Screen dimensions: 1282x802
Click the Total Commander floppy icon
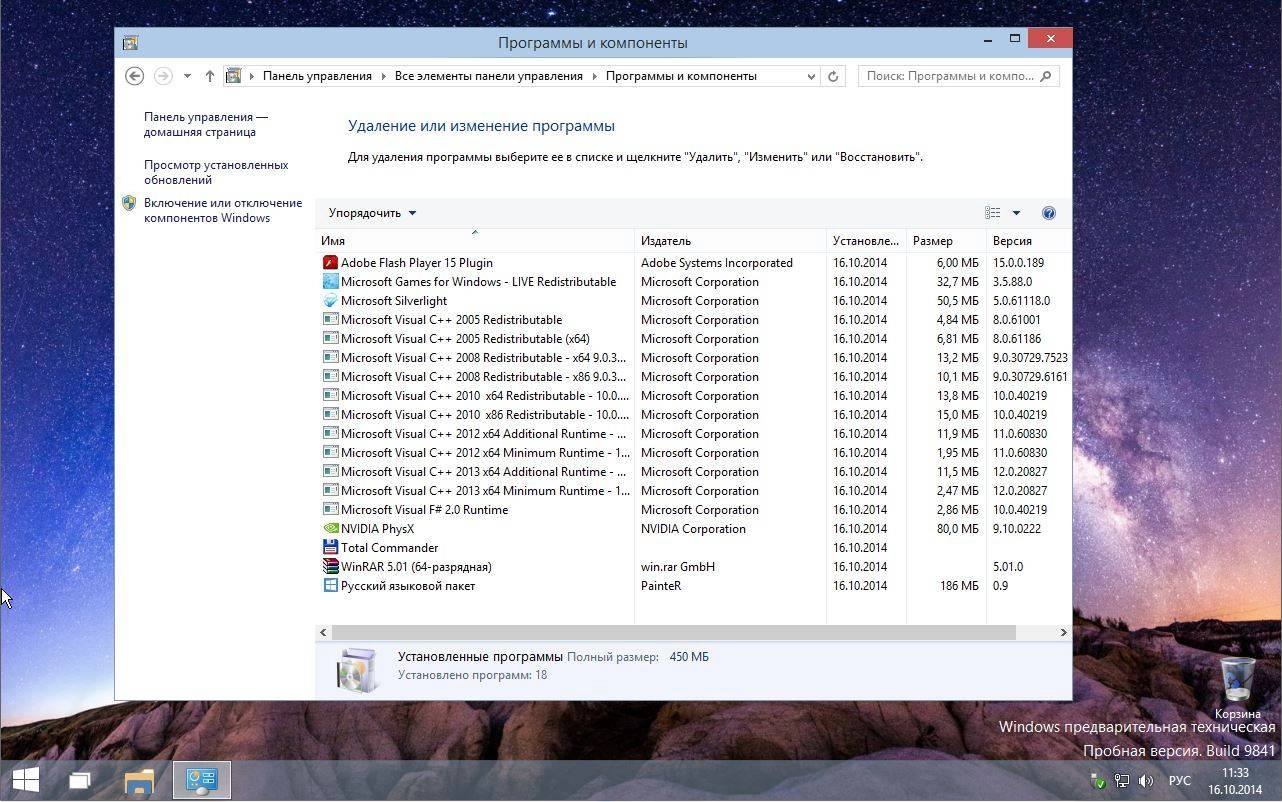[330, 548]
